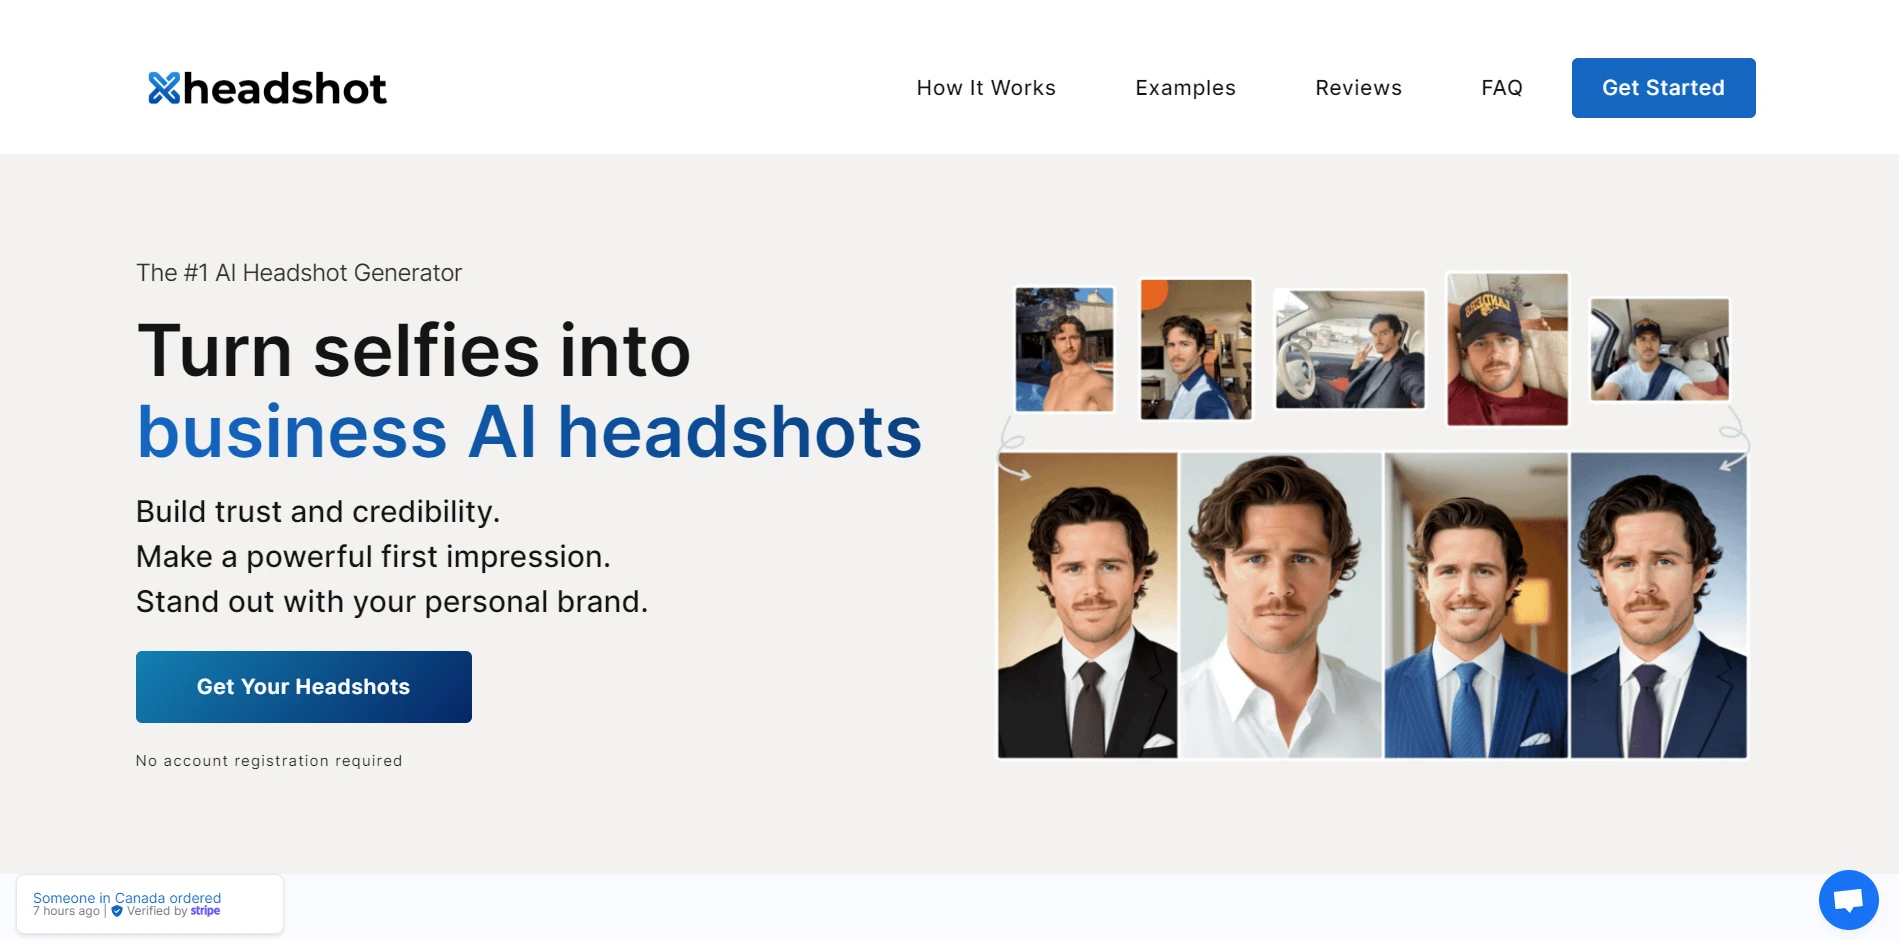Open the FAQ section
The width and height of the screenshot is (1899, 940).
tap(1502, 88)
